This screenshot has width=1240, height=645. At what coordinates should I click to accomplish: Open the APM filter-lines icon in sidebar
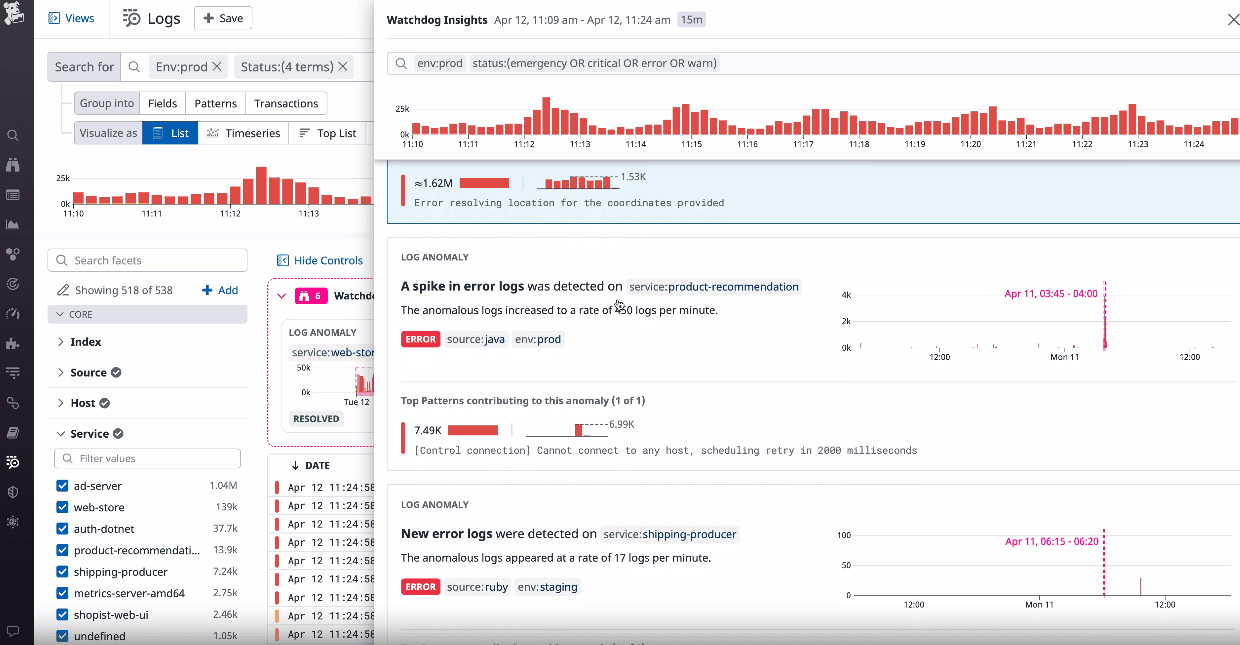click(13, 373)
